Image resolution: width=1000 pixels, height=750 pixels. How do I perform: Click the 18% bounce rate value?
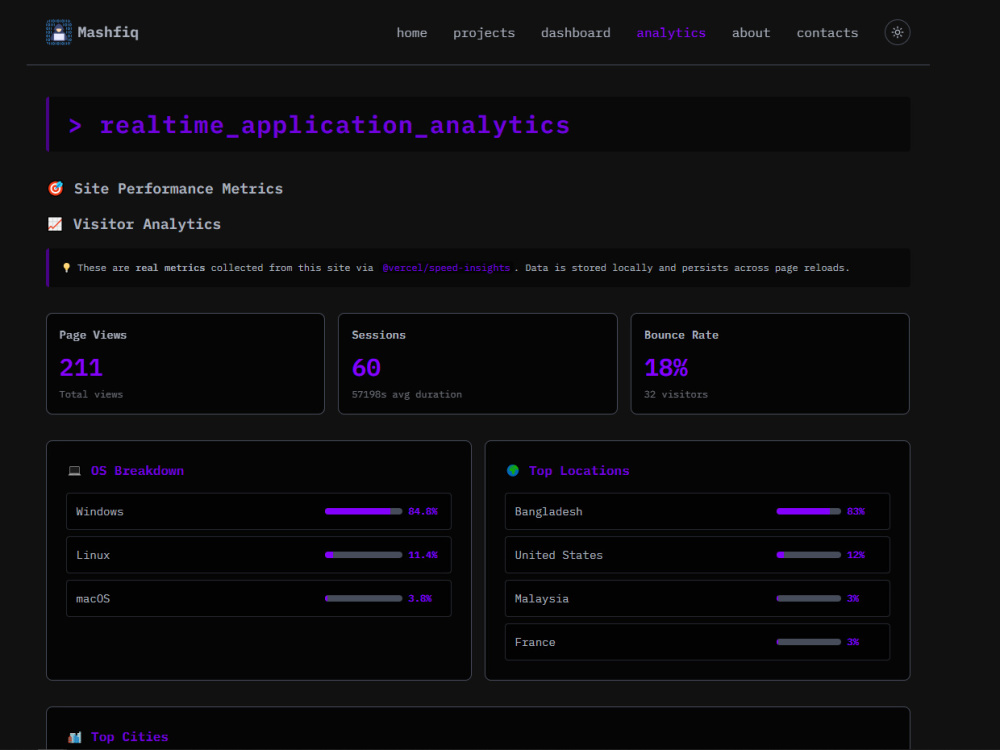[x=666, y=368]
